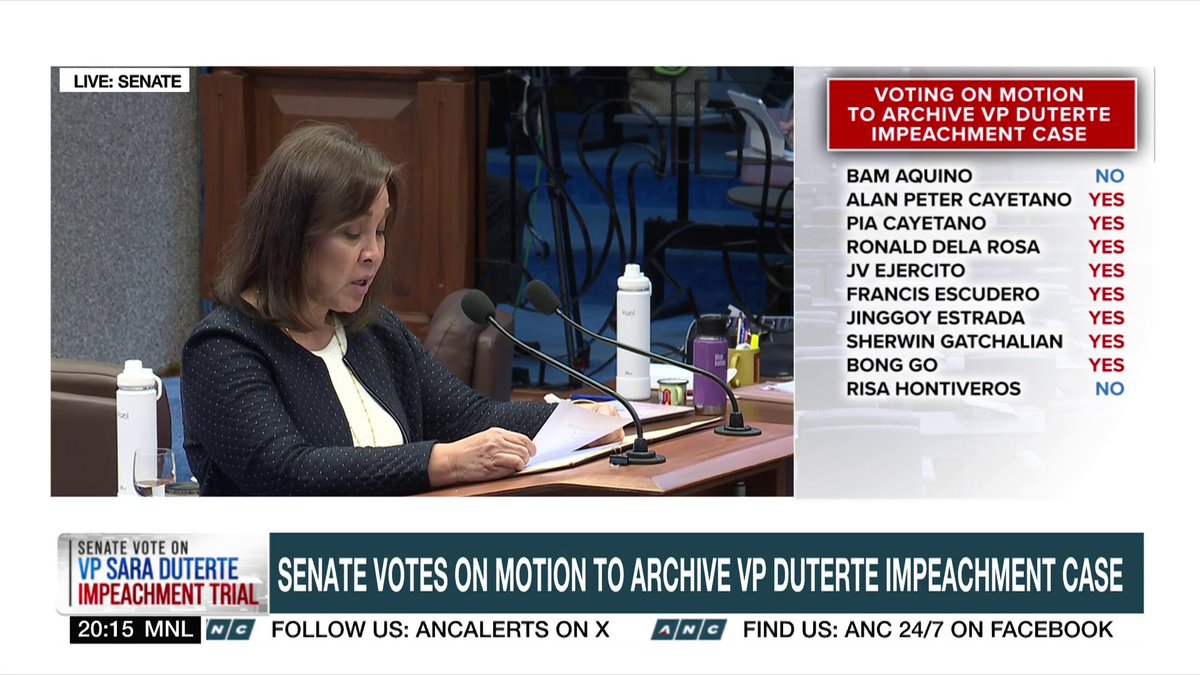
Task: Select the name FRANCIS ESCUDERO
Action: pyautogui.click(x=943, y=294)
